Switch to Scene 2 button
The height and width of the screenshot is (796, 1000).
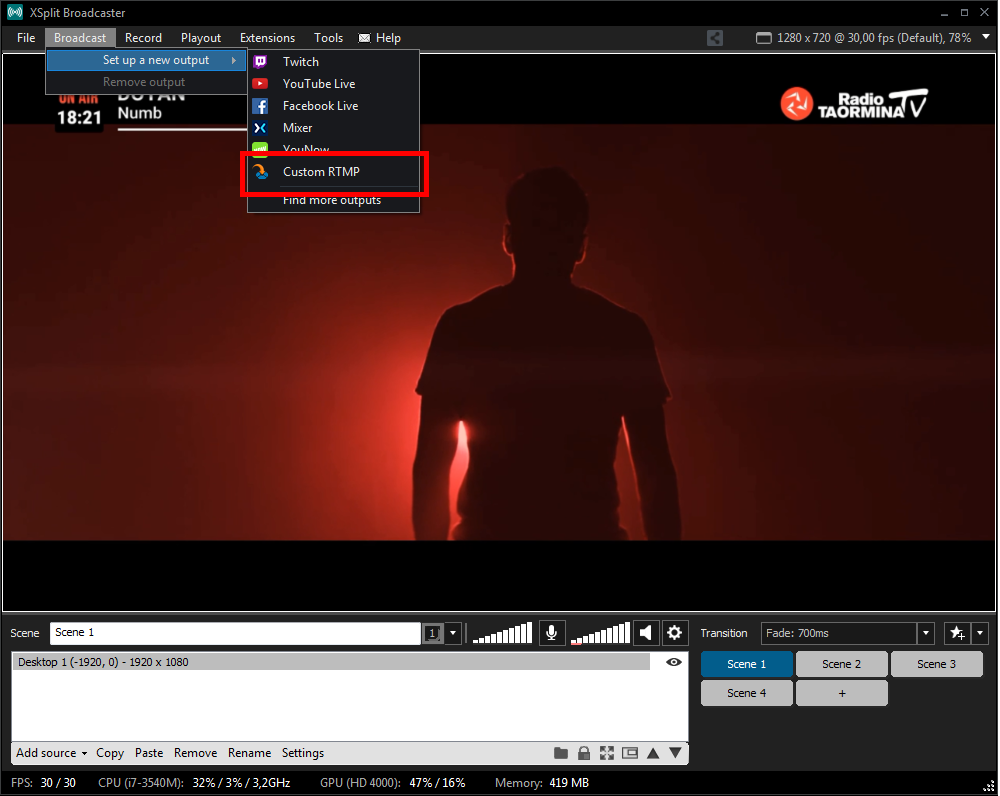[x=841, y=664]
